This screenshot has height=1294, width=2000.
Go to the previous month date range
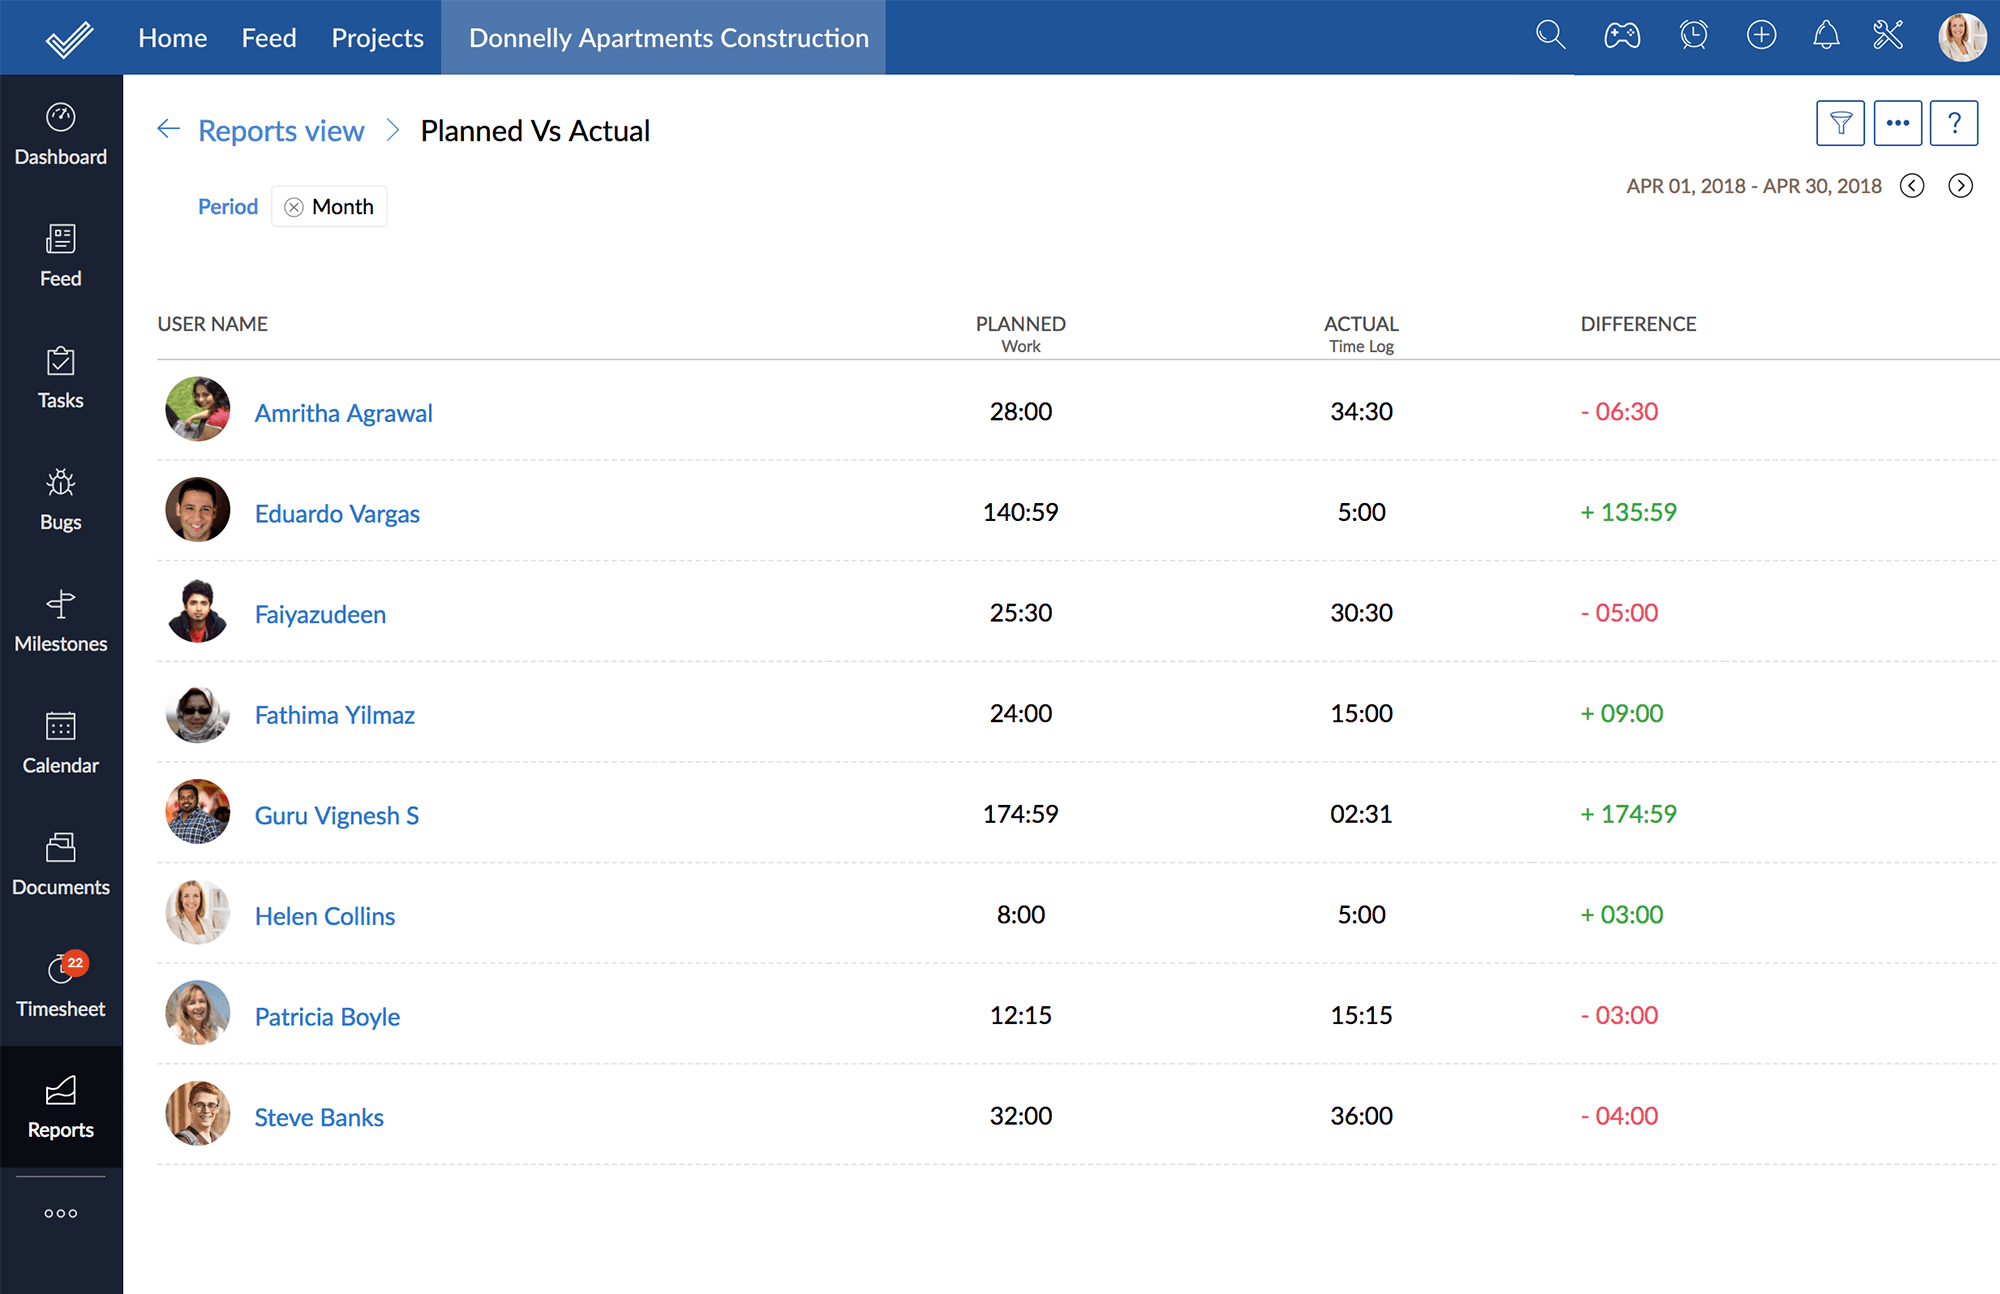click(x=1912, y=186)
